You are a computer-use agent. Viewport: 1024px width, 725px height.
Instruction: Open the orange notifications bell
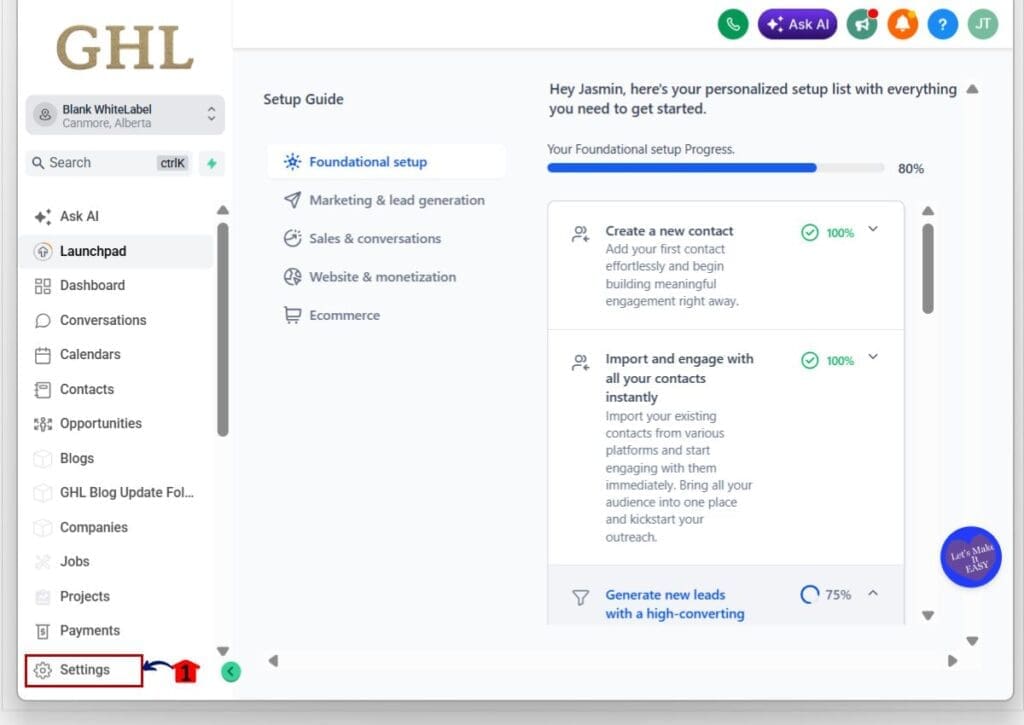click(x=903, y=24)
